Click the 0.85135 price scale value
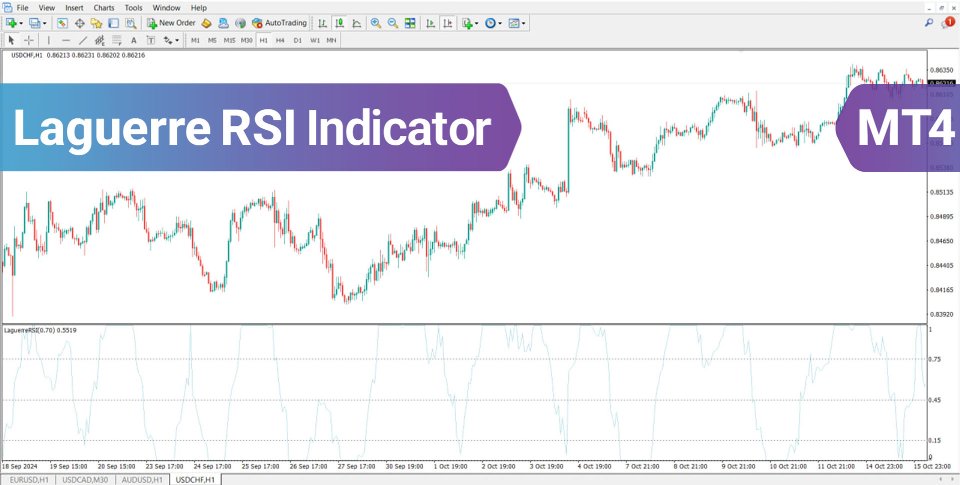 (942, 192)
